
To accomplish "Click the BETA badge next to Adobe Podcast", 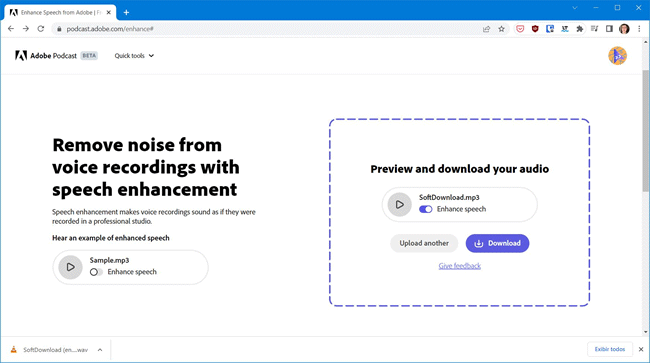I will click(x=89, y=56).
